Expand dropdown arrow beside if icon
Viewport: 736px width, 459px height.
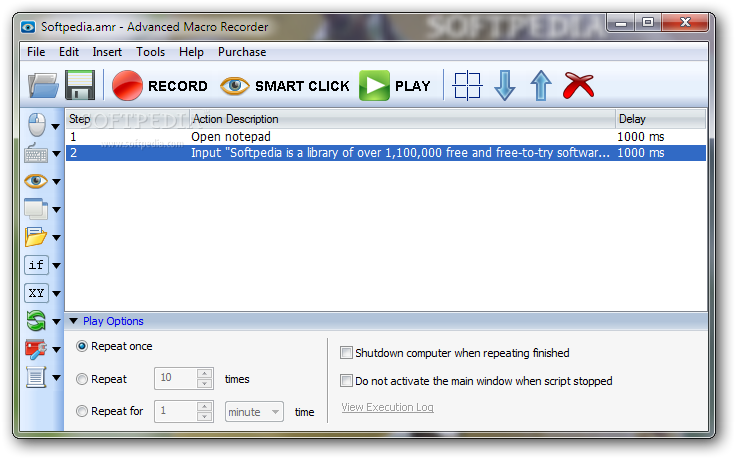[56, 266]
